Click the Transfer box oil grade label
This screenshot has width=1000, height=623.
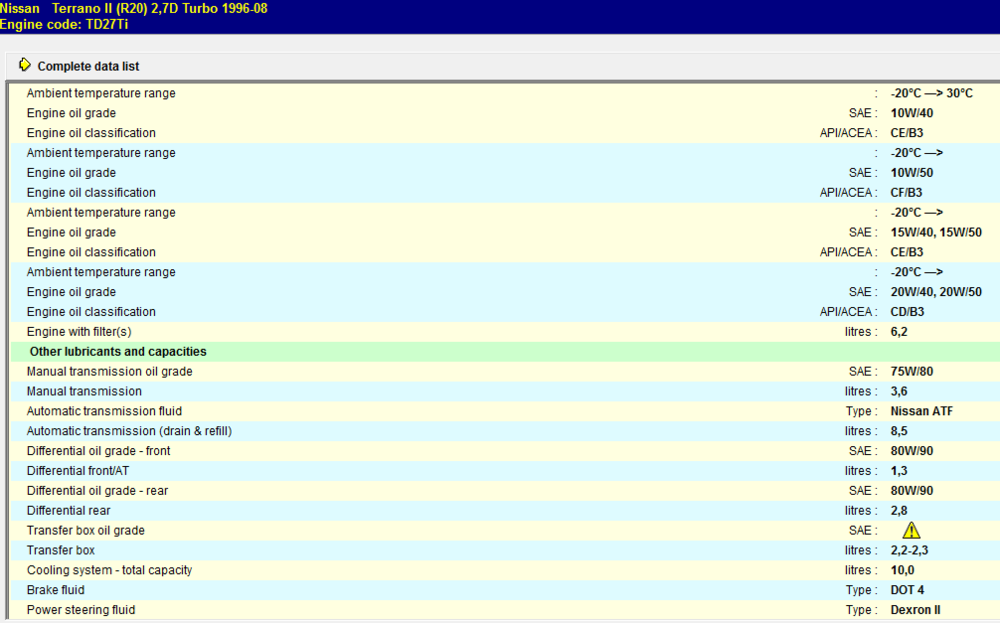click(85, 531)
